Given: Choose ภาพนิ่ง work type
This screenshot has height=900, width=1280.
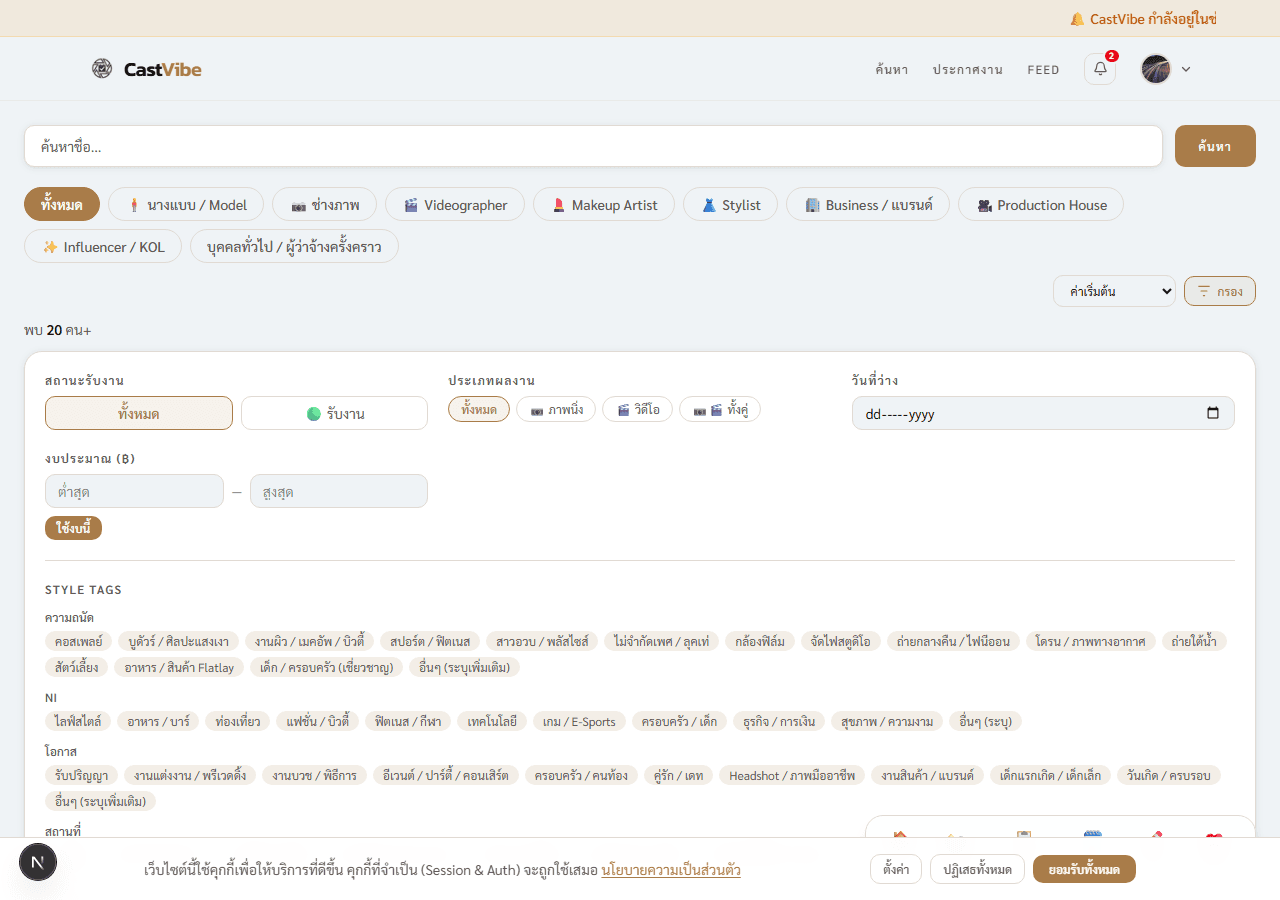Looking at the screenshot, I should (556, 410).
